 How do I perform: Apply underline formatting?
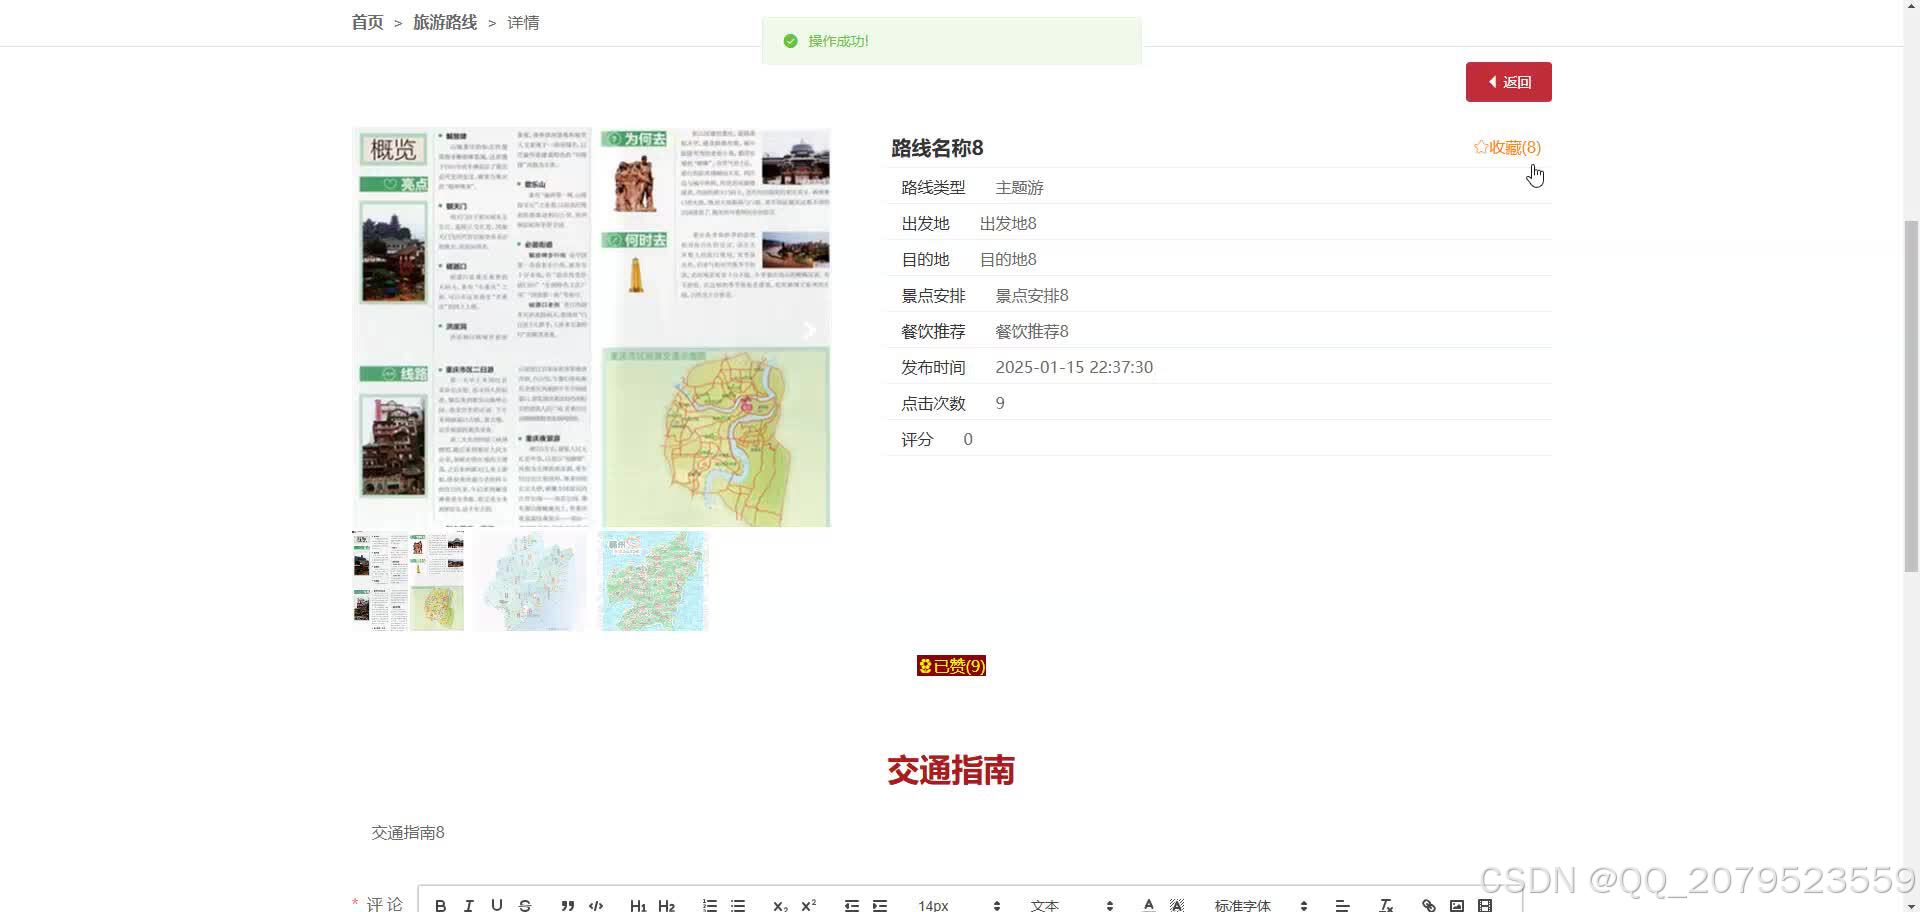(497, 905)
